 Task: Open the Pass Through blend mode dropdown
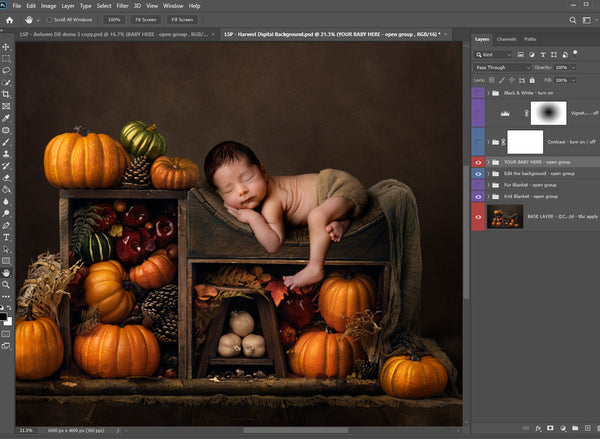tap(503, 67)
